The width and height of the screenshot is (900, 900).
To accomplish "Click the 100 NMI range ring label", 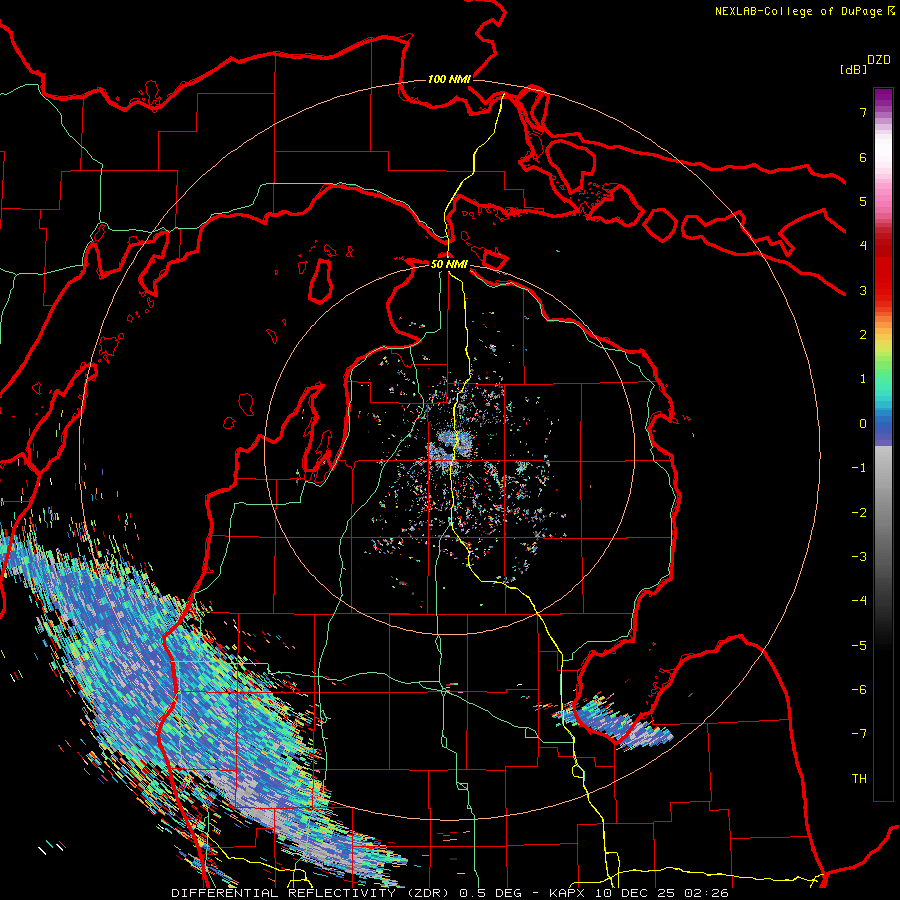I will 449,79.
